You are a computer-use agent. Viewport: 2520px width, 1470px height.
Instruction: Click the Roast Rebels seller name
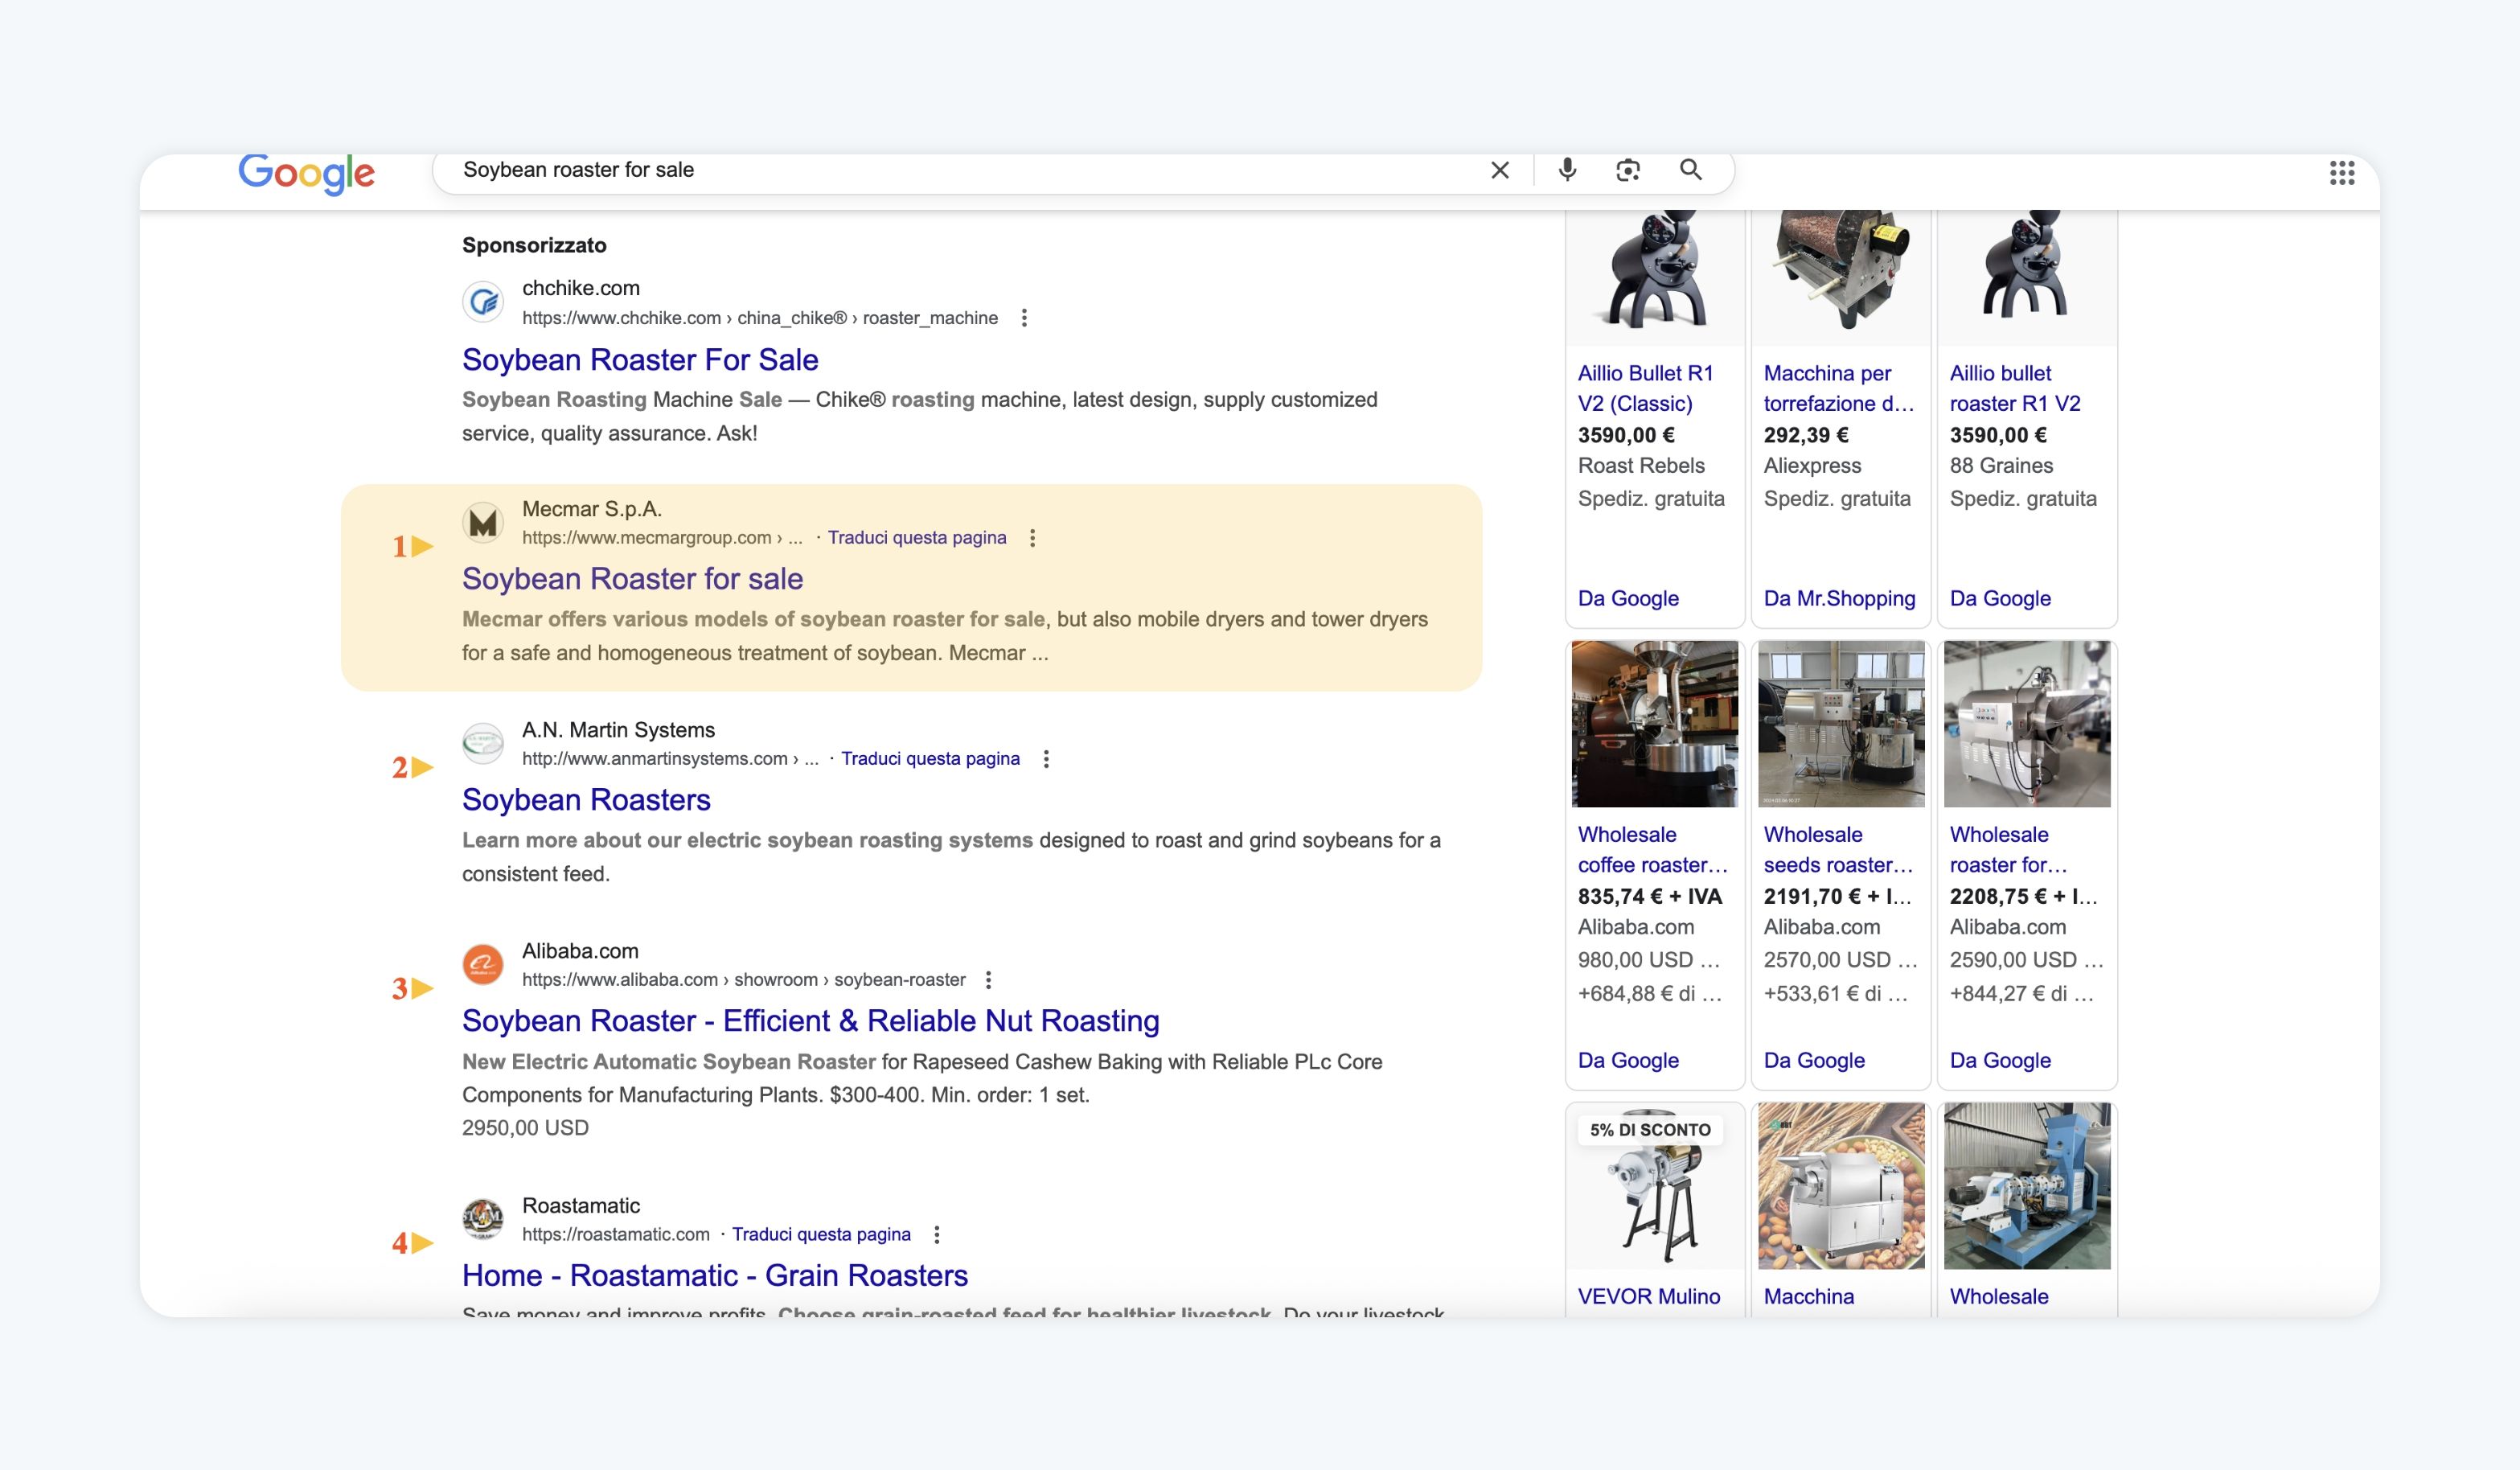1641,466
